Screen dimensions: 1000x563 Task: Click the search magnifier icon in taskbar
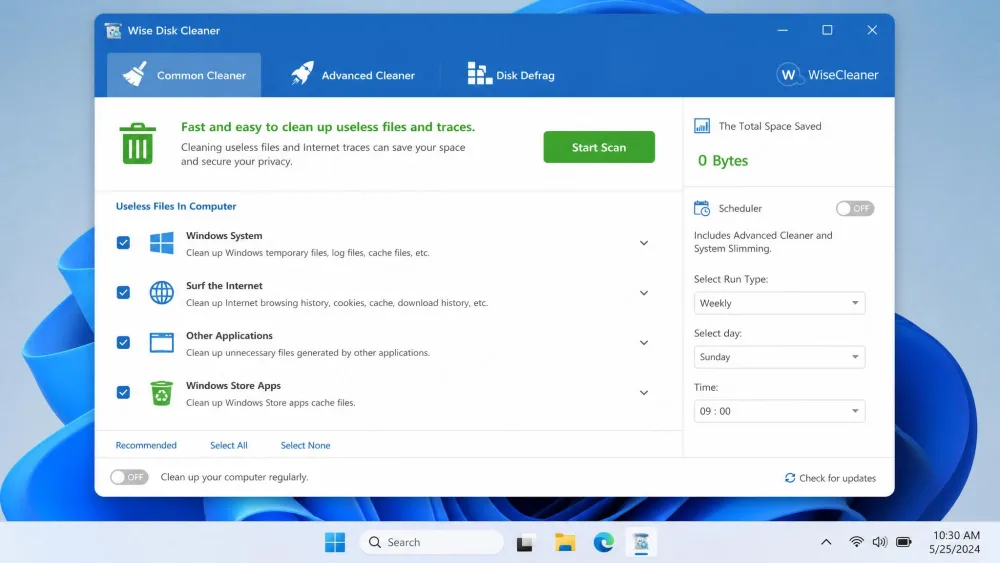(374, 542)
